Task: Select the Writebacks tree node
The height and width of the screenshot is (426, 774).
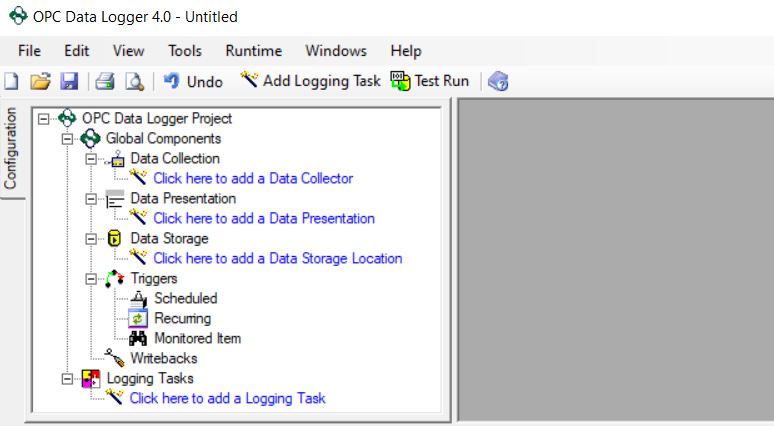Action: pyautogui.click(x=163, y=358)
